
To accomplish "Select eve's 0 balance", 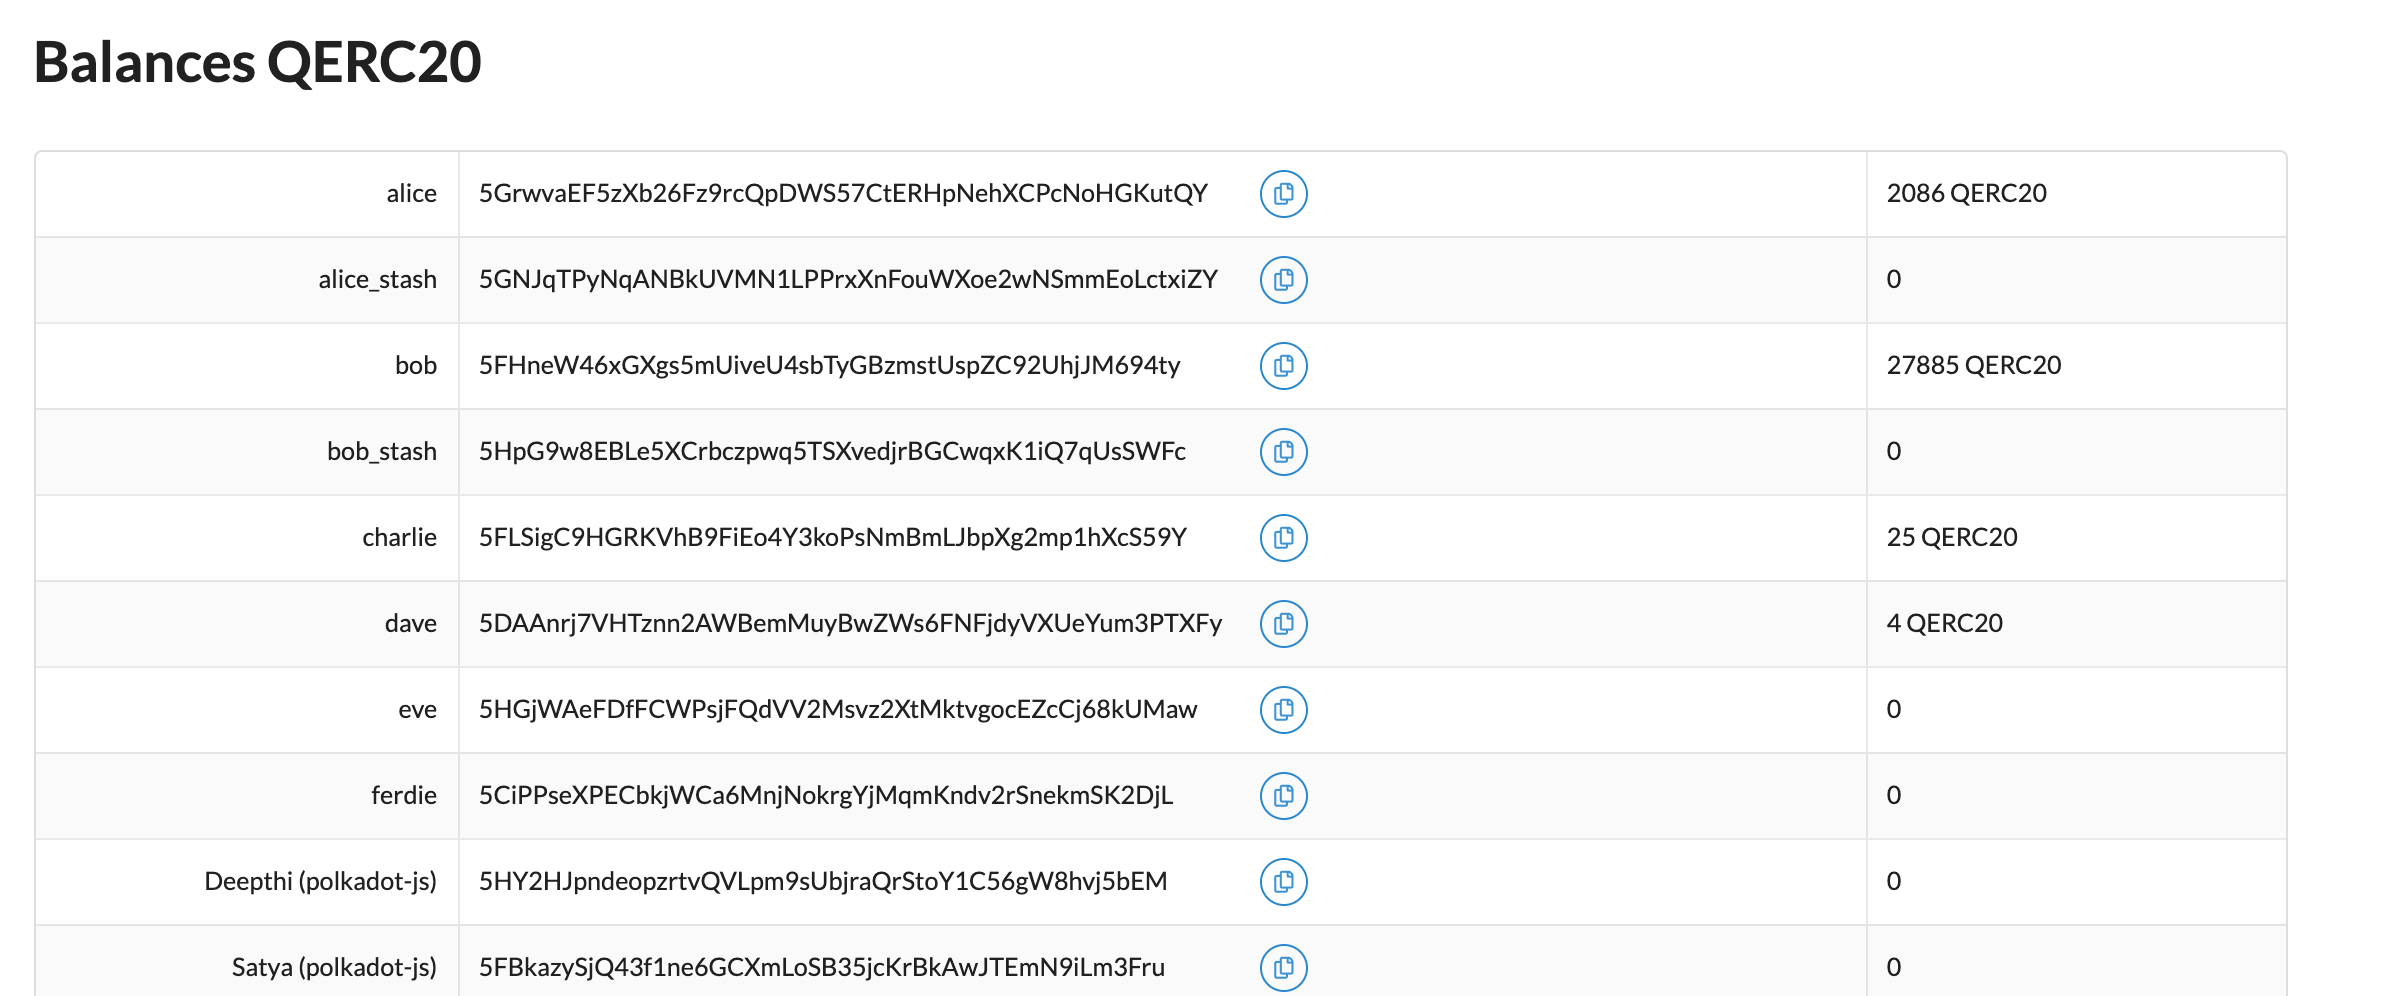I will coord(1894,709).
